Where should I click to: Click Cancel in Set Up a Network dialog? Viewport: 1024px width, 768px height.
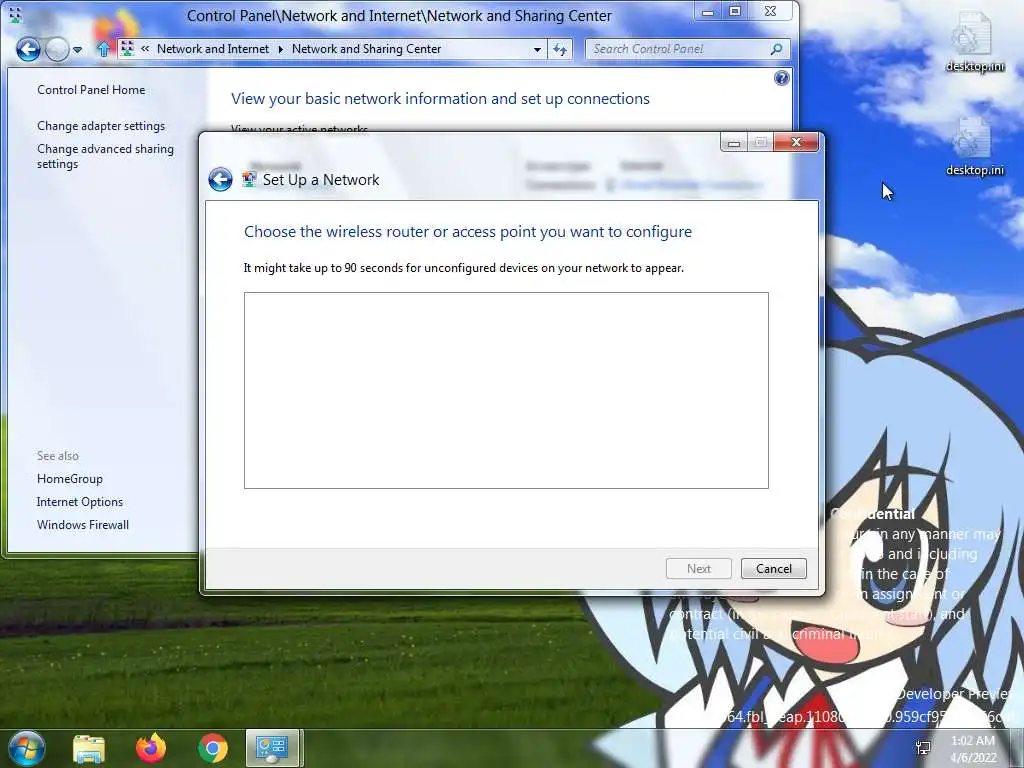[774, 569]
